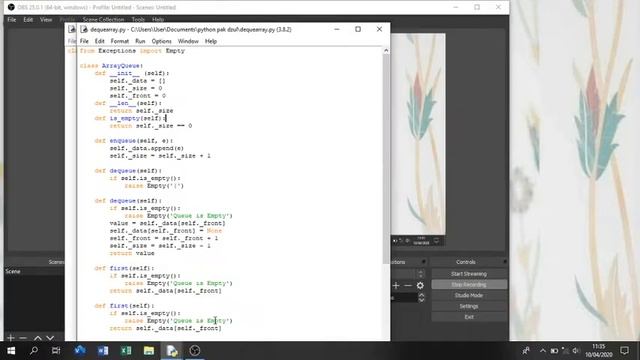Open the File menu in the IDLE editor
This screenshot has height=360, width=640.
(84, 41)
